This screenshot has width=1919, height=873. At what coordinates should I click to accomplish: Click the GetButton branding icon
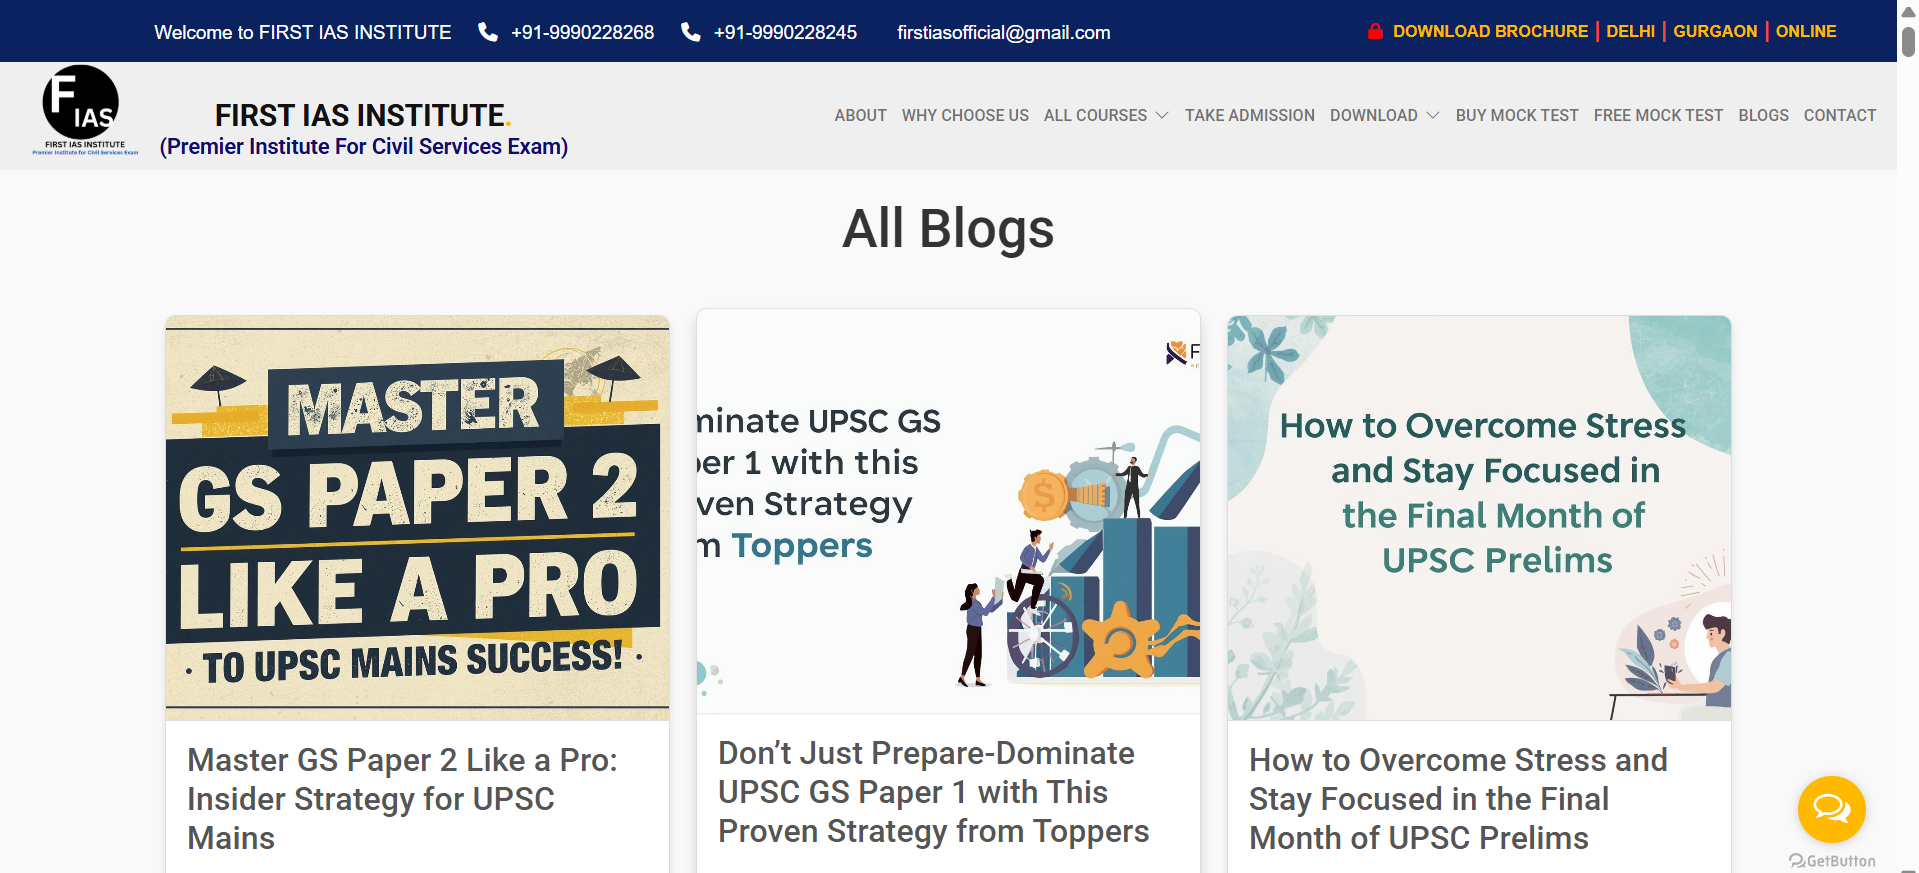point(1797,861)
